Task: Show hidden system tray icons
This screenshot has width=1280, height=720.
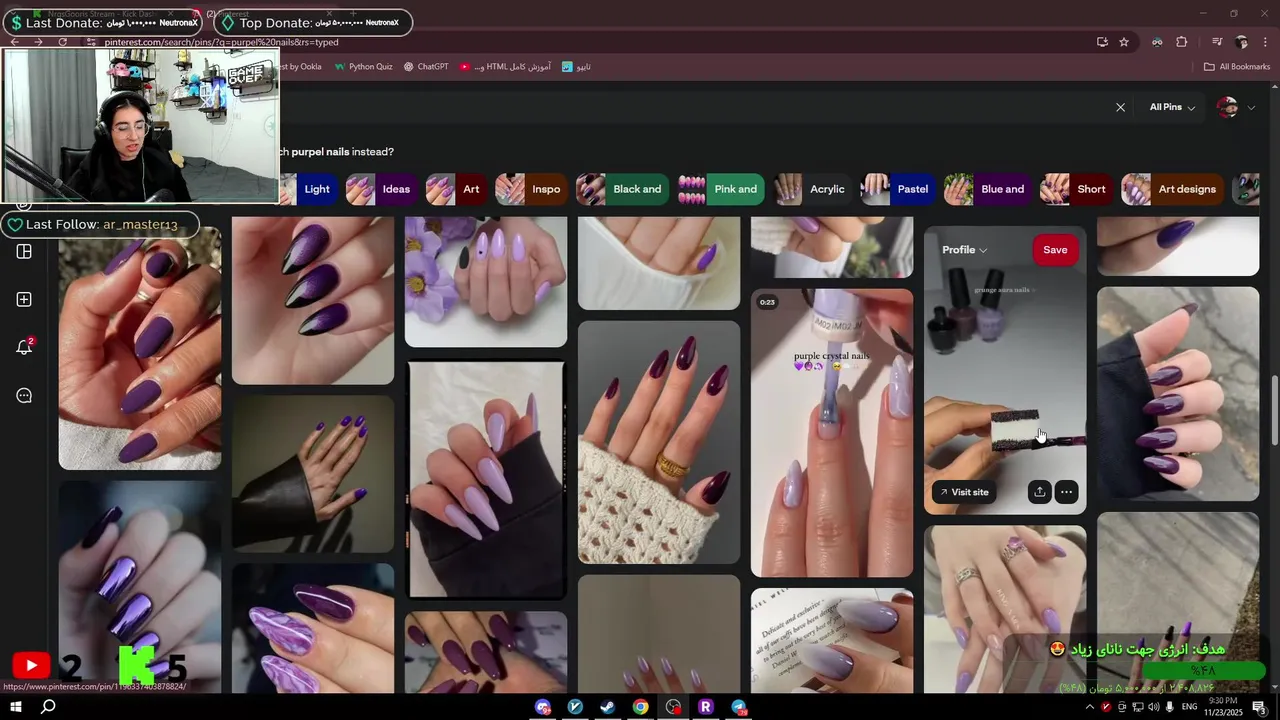Action: point(1089,707)
